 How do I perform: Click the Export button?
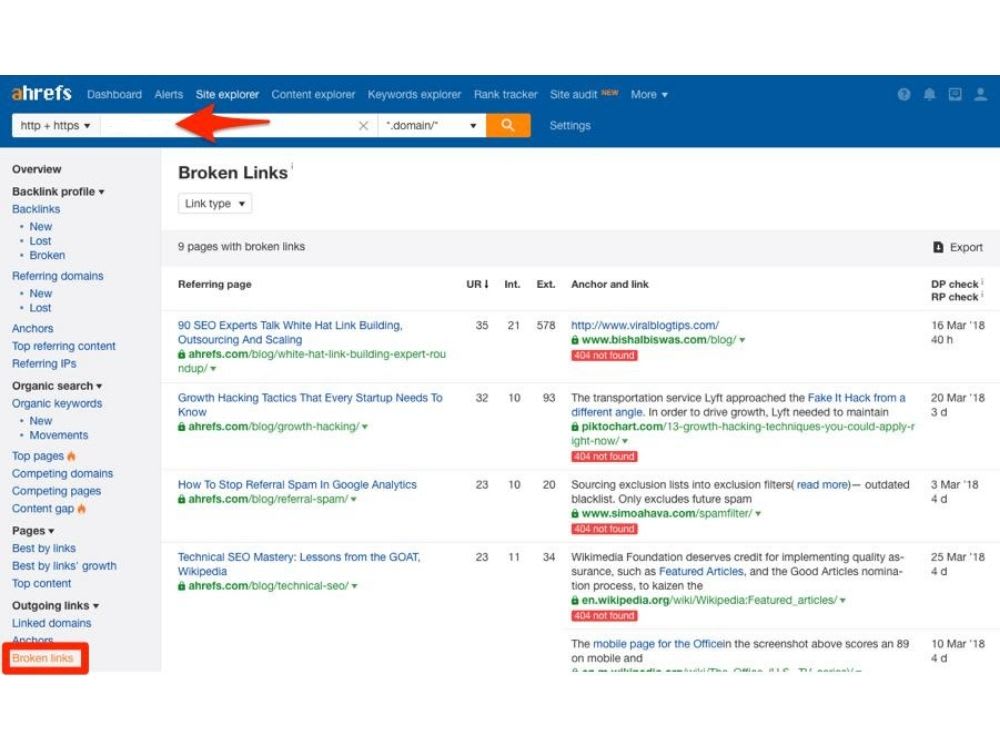tap(958, 247)
